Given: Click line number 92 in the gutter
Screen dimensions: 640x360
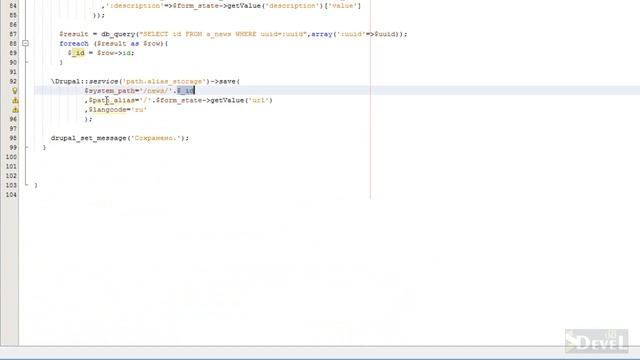Looking at the screenshot, I should pyautogui.click(x=13, y=82).
